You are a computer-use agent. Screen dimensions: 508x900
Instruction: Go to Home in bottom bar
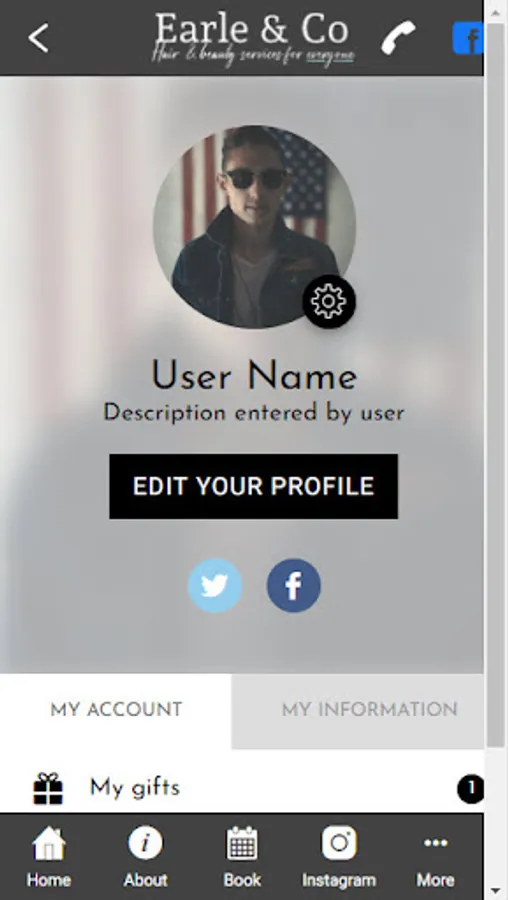coord(49,856)
